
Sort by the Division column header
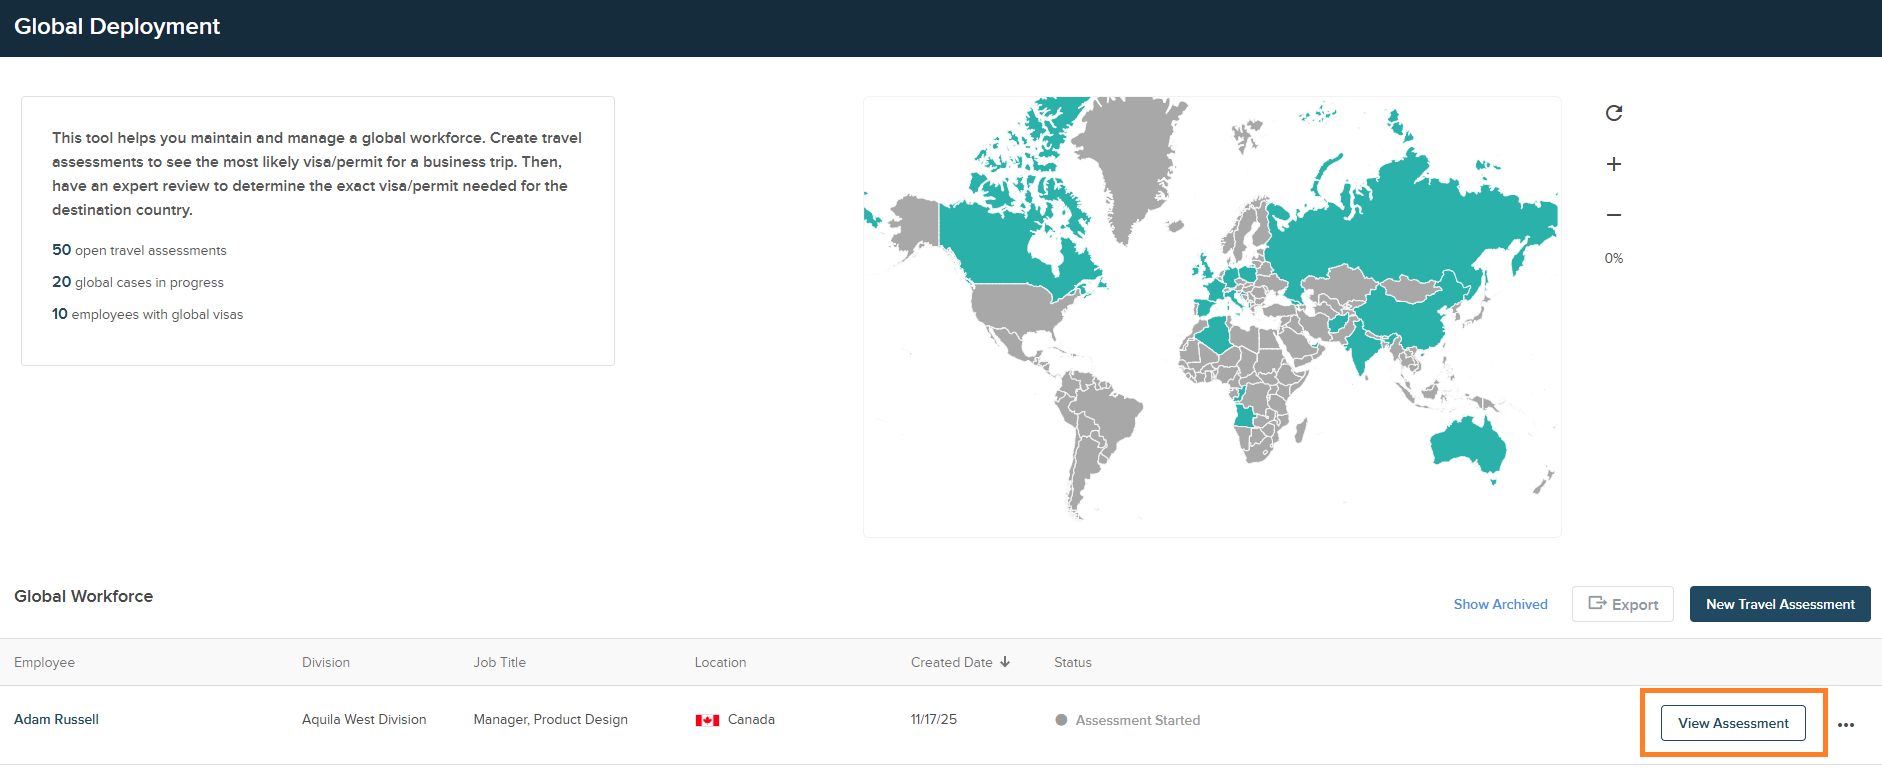tap(326, 662)
